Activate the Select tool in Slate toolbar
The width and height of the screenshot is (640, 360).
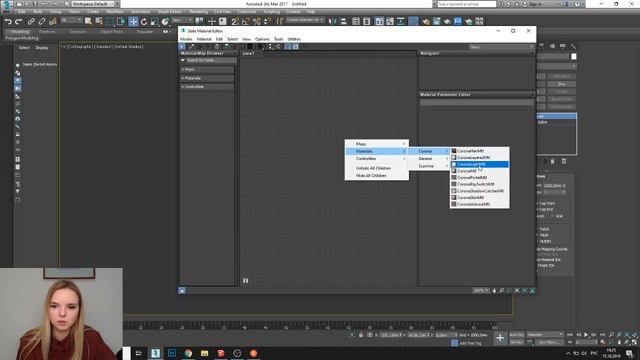[182, 47]
